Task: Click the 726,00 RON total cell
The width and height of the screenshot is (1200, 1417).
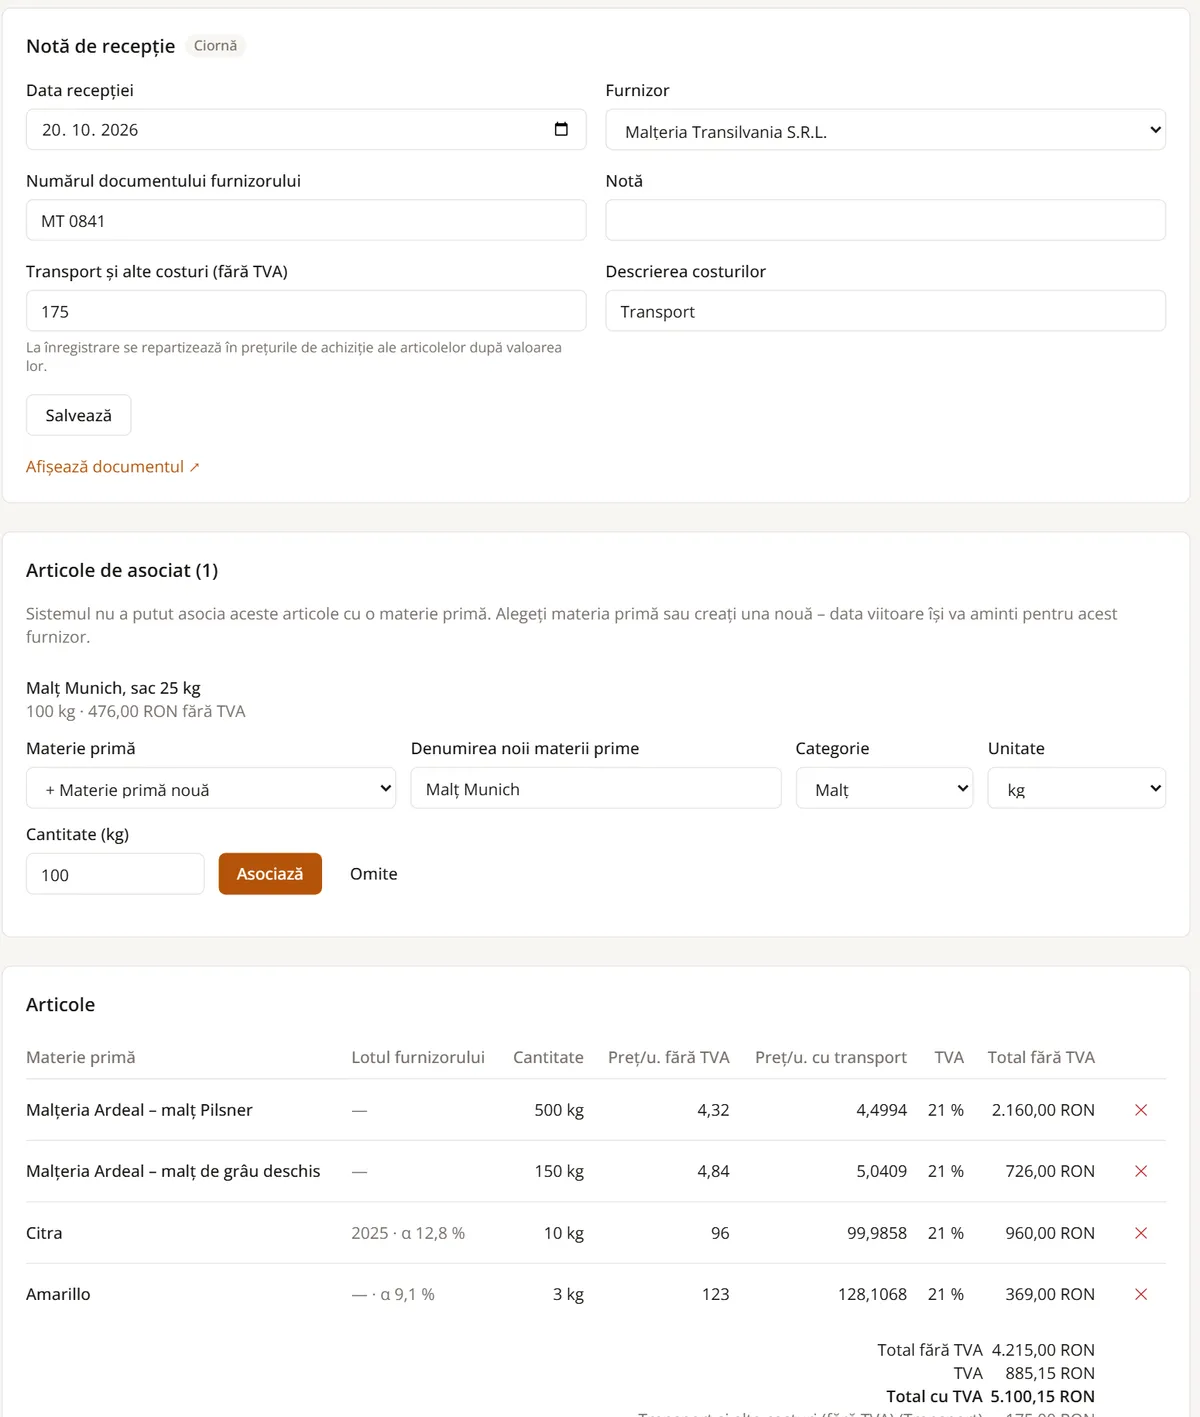Action: [1050, 1171]
